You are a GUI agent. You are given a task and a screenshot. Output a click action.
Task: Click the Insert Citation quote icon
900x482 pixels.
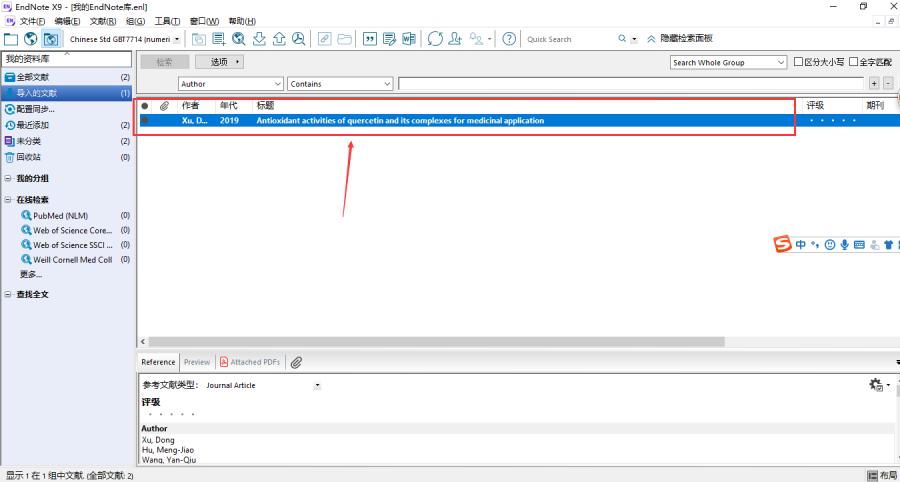(370, 39)
